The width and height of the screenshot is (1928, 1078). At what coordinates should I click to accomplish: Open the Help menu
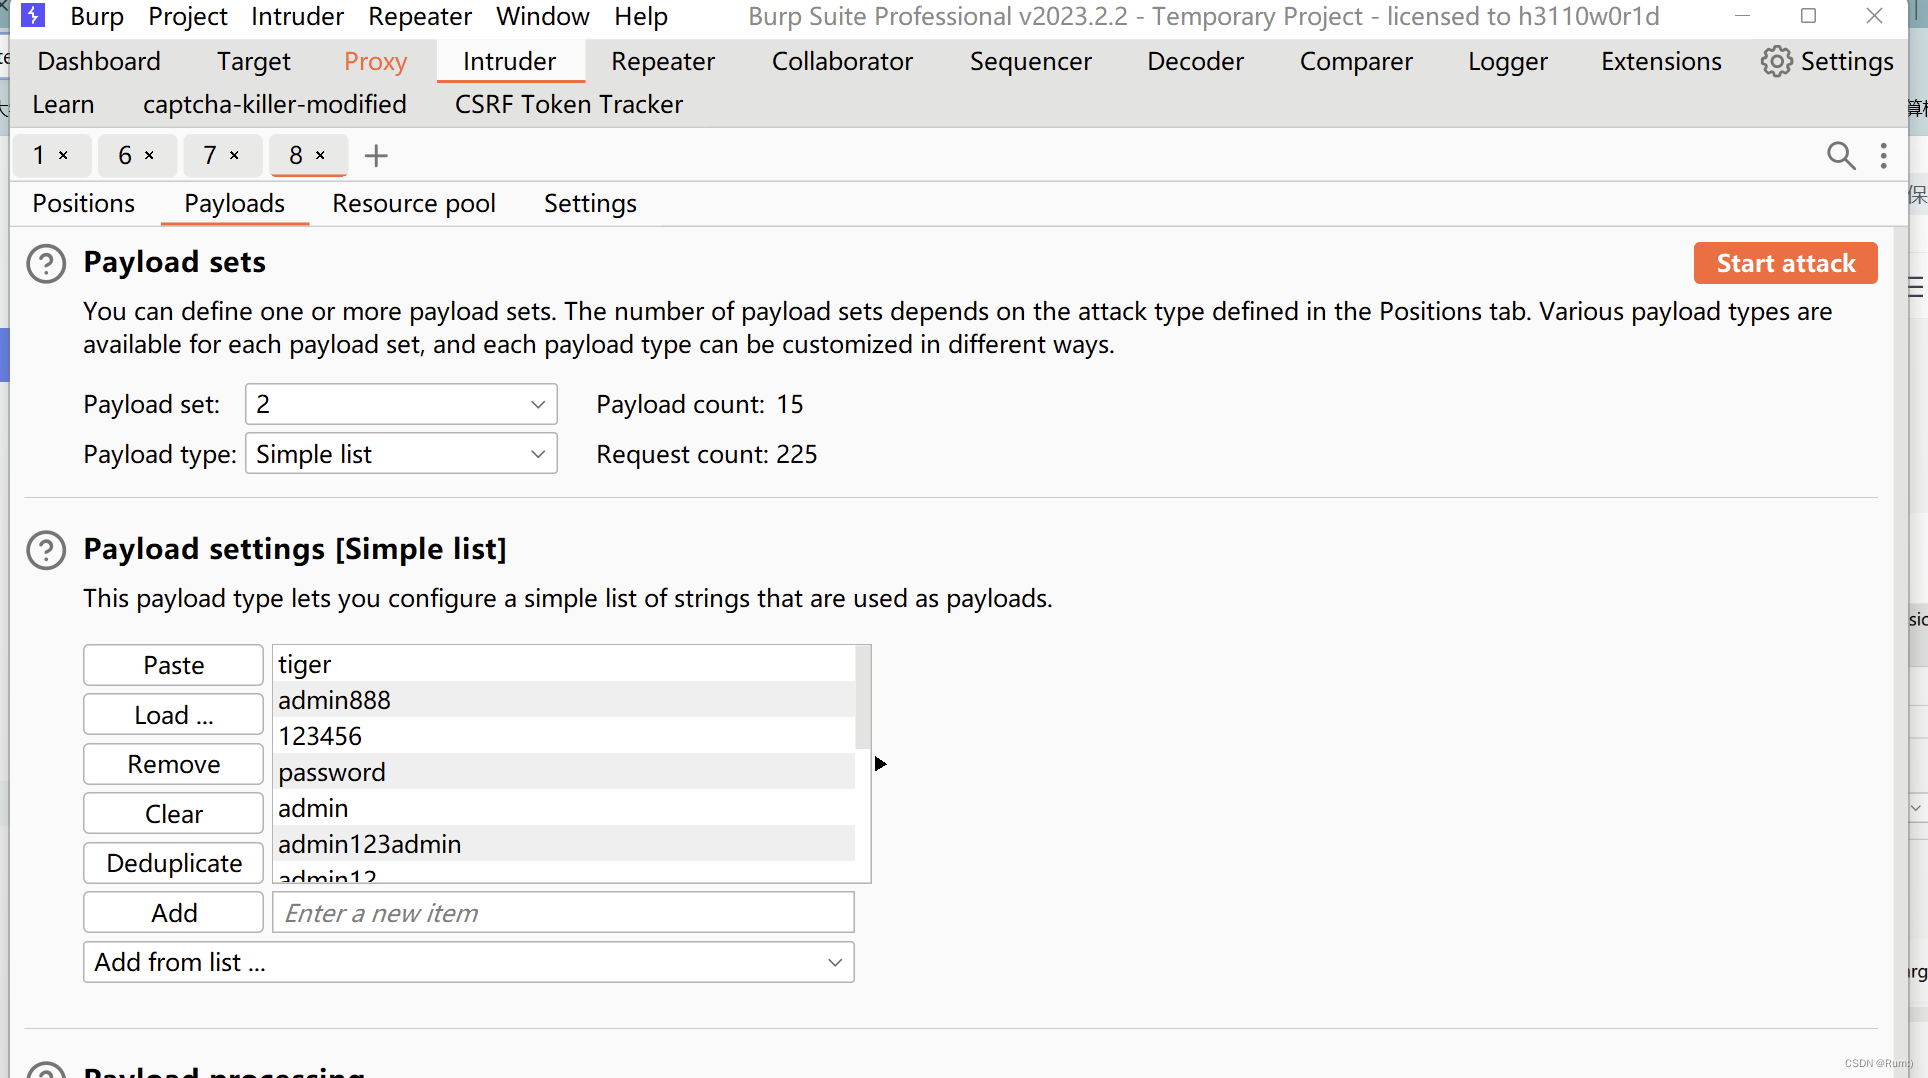point(641,16)
